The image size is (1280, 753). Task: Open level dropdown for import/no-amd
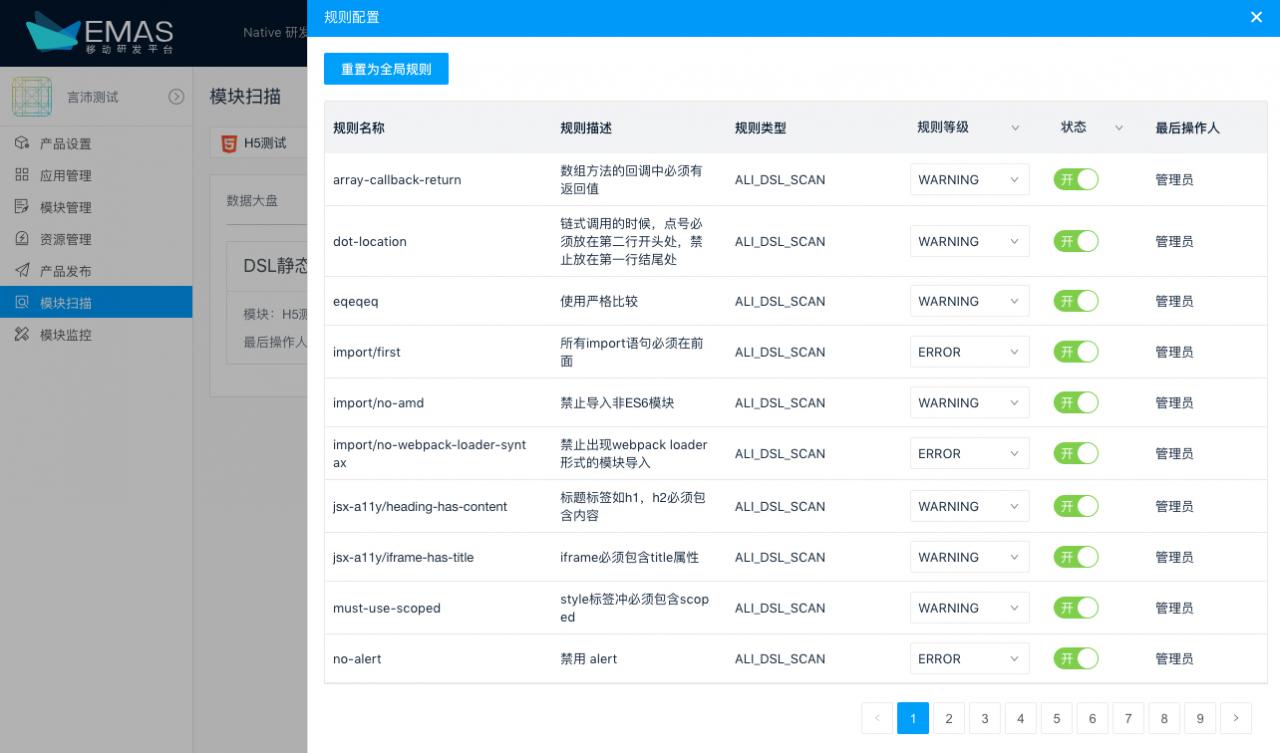pyautogui.click(x=969, y=403)
